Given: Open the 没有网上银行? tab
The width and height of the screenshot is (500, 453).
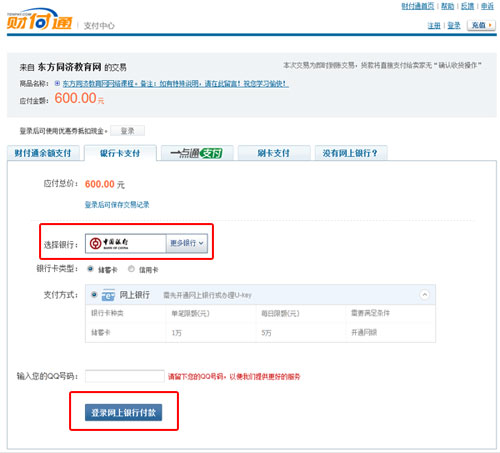Looking at the screenshot, I should pos(351,153).
